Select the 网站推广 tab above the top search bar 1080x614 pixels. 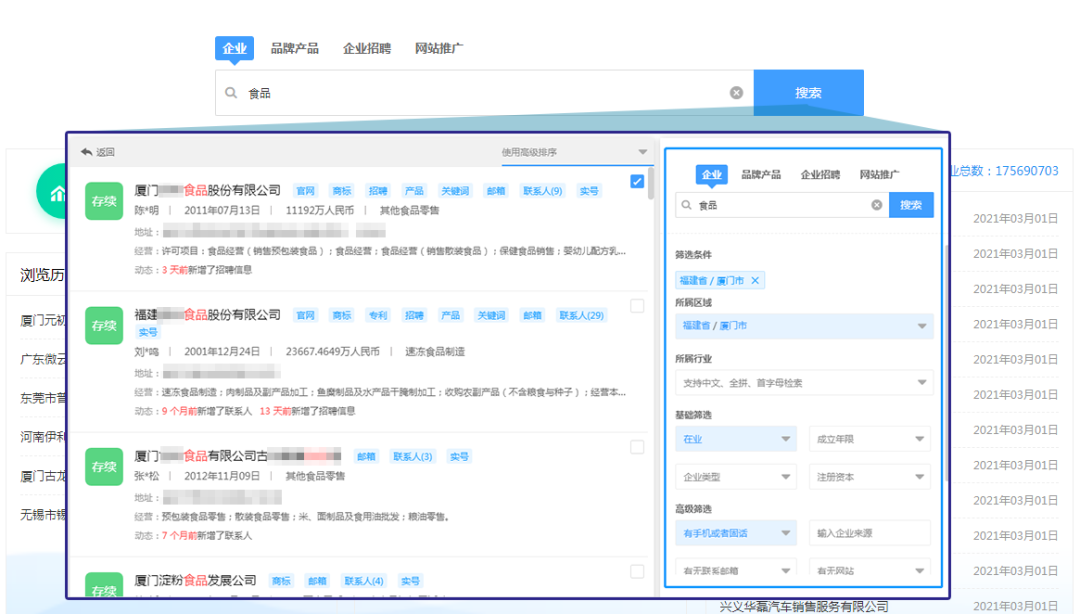(x=439, y=48)
